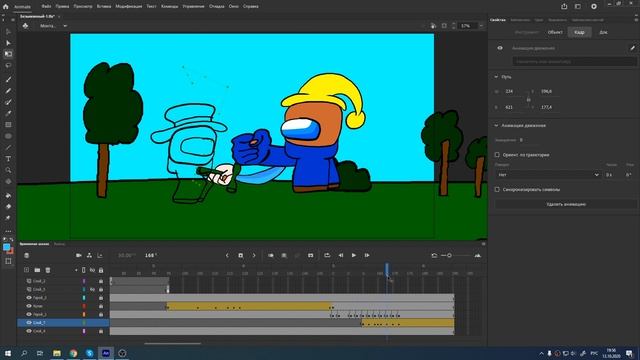
Task: Open Windows Start menu
Action: [8, 353]
